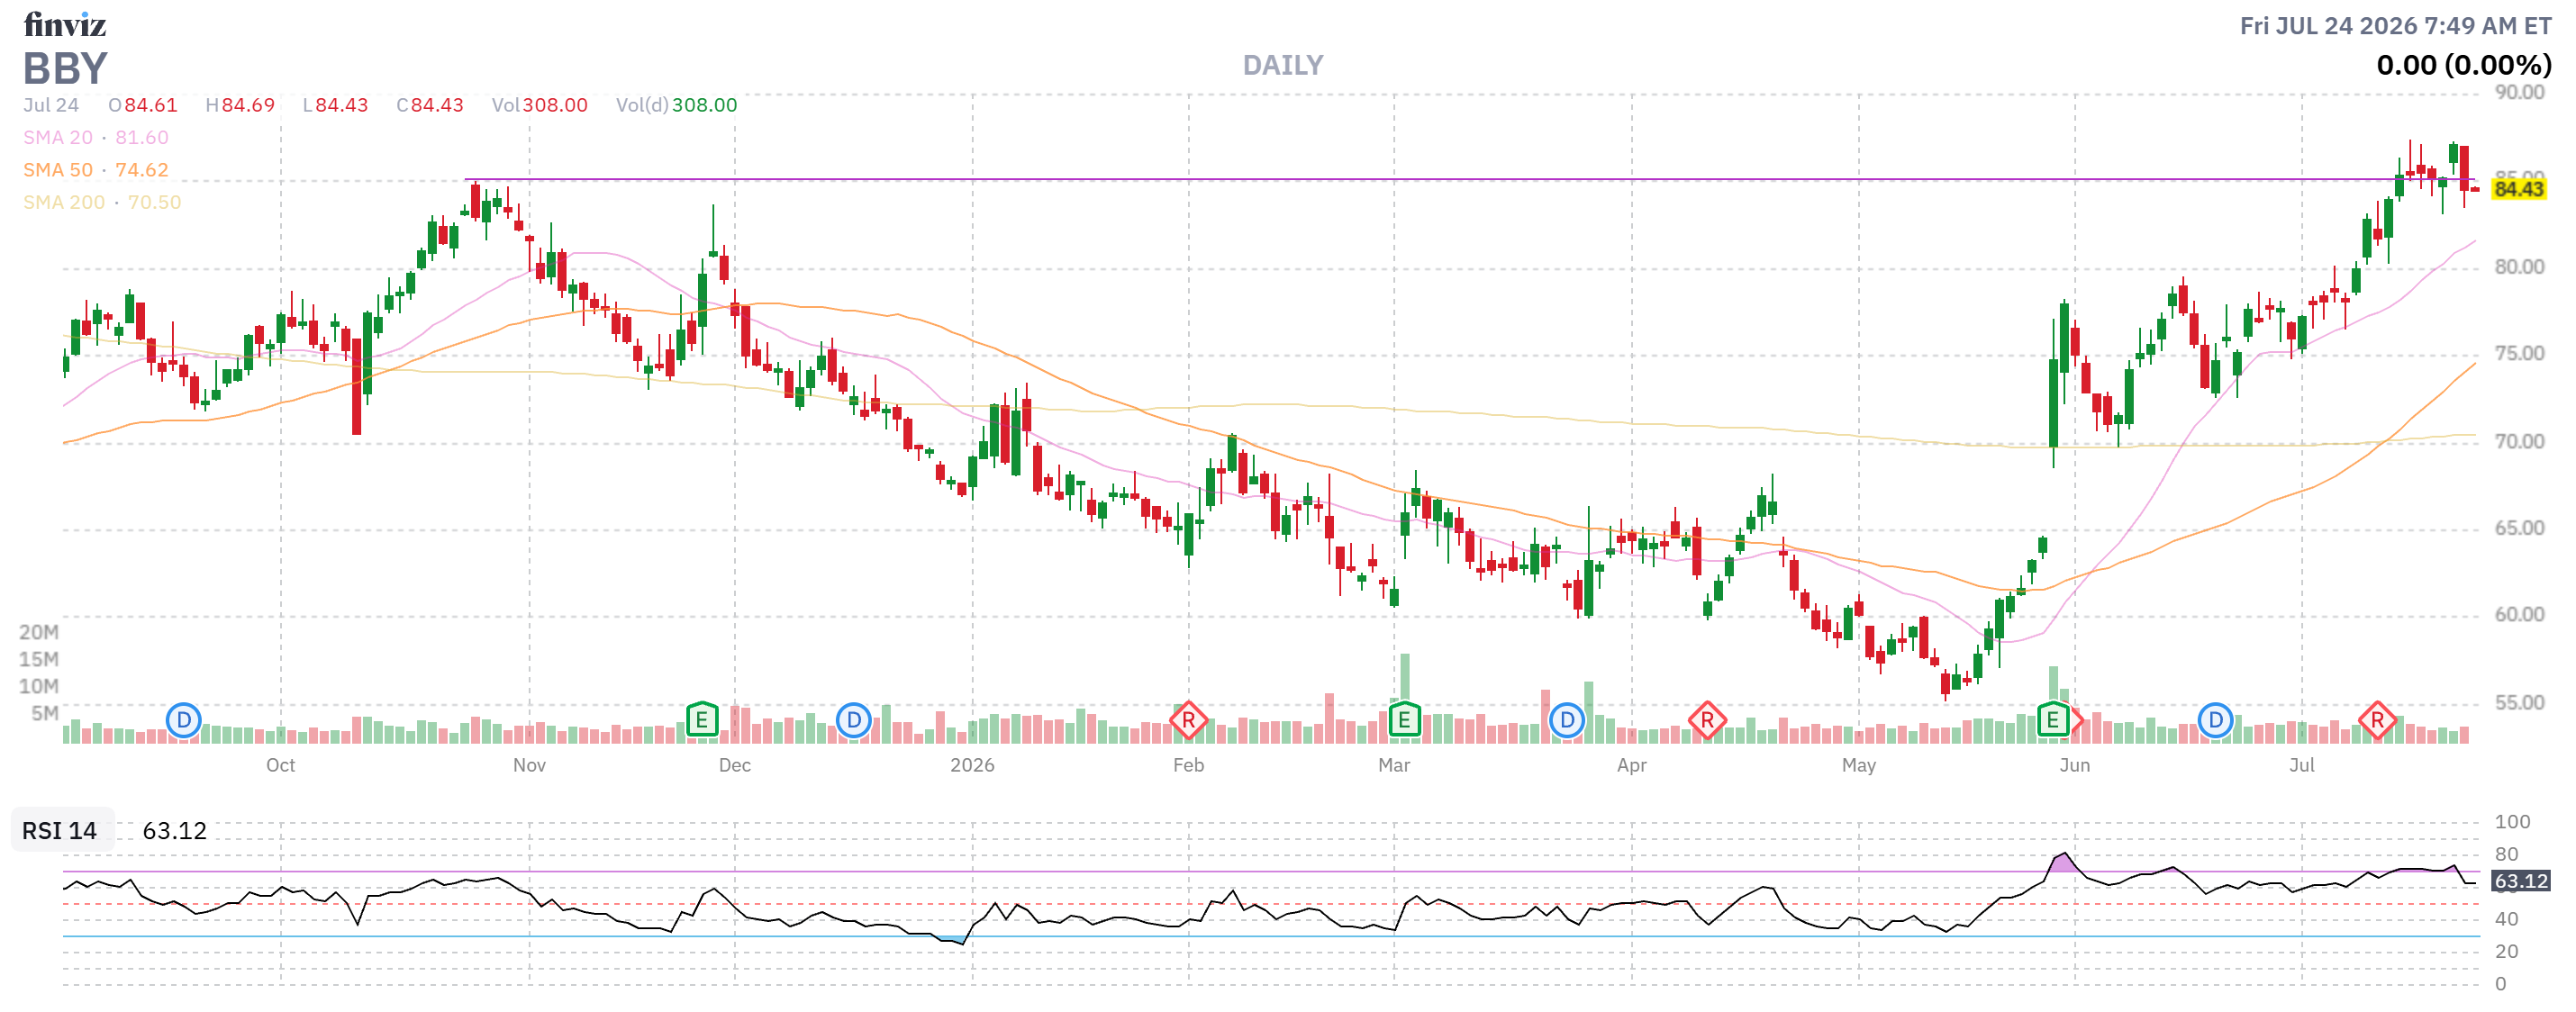The height and width of the screenshot is (1012, 2576).
Task: Click the Feb label on time axis
Action: [x=1188, y=765]
